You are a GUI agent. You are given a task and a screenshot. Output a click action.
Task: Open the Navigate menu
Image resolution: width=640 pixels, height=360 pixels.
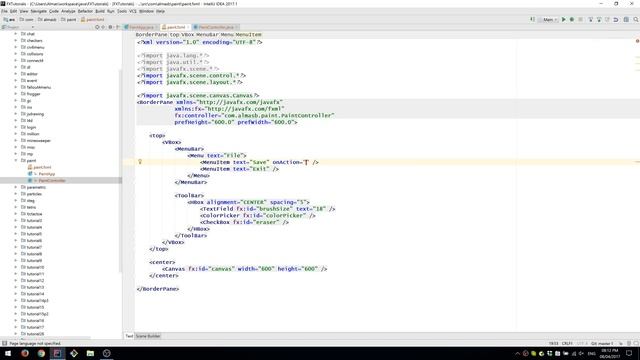click(39, 11)
